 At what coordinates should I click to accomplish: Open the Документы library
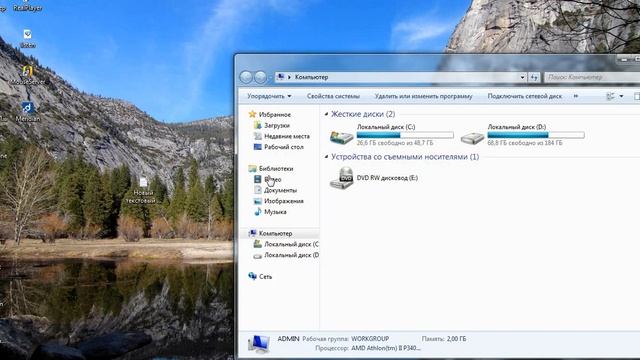[276, 190]
